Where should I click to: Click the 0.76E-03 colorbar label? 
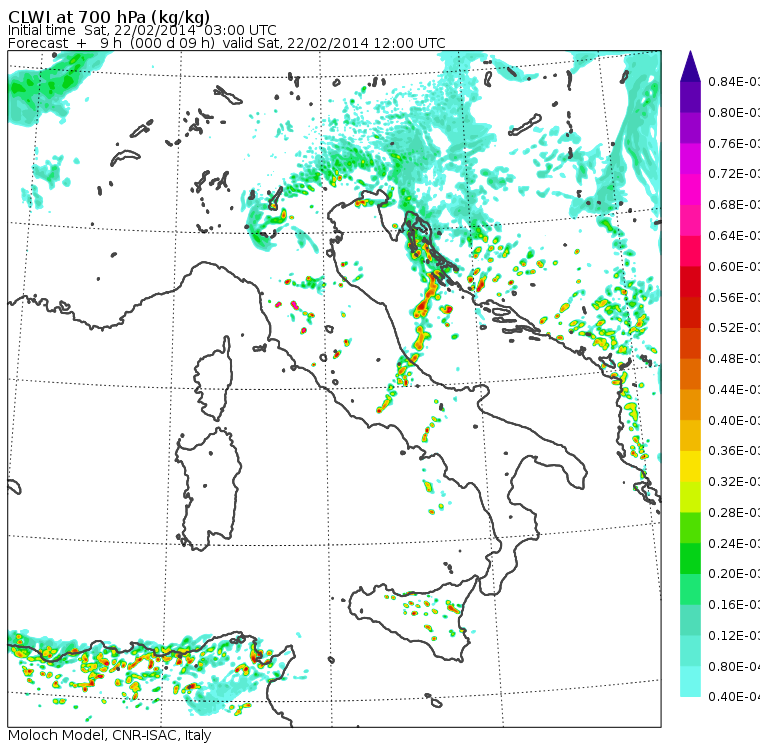click(734, 143)
